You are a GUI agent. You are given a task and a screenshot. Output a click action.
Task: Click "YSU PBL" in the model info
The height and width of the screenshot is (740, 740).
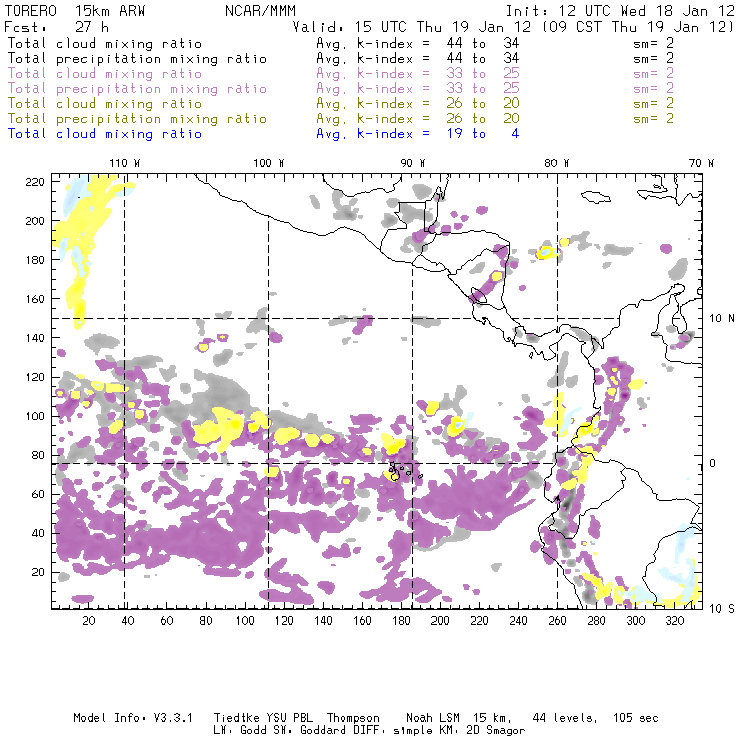click(290, 718)
